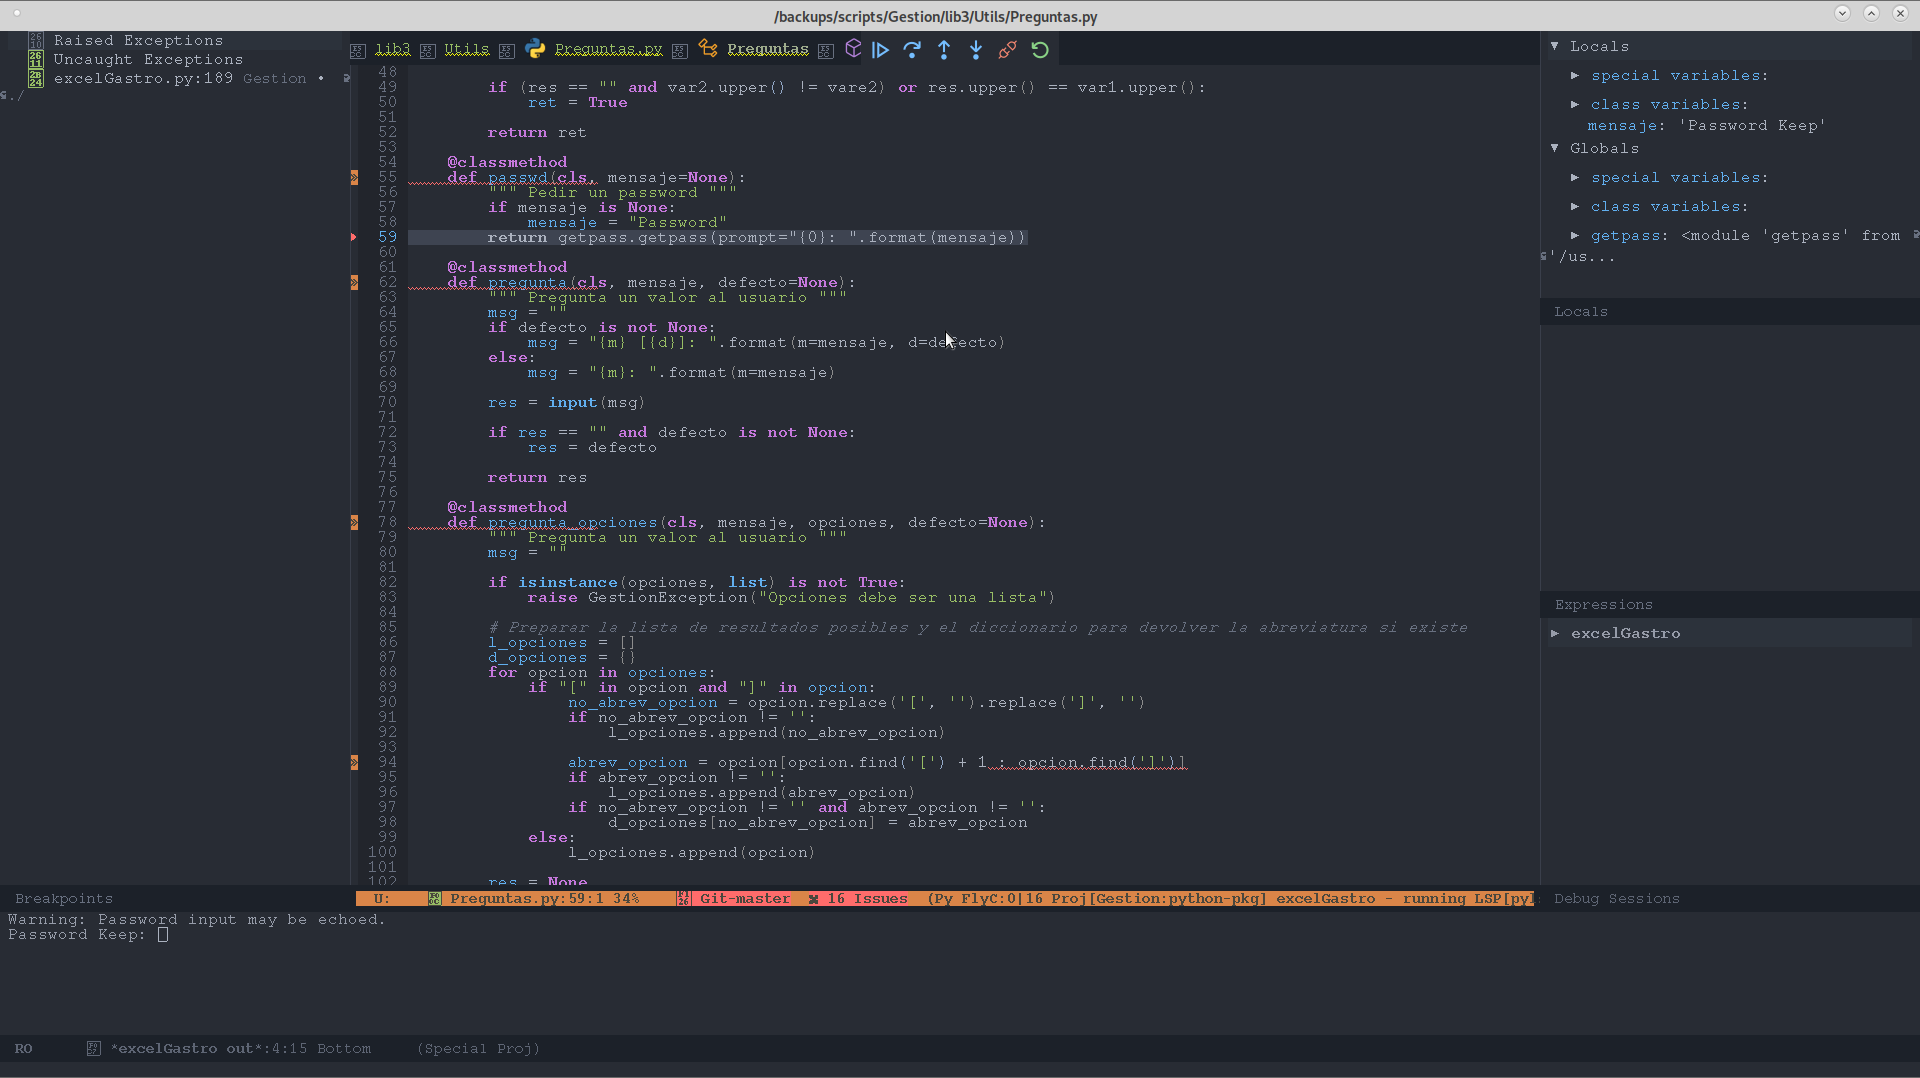
Task: Click the Step Over curved arrow icon
Action: tap(912, 49)
